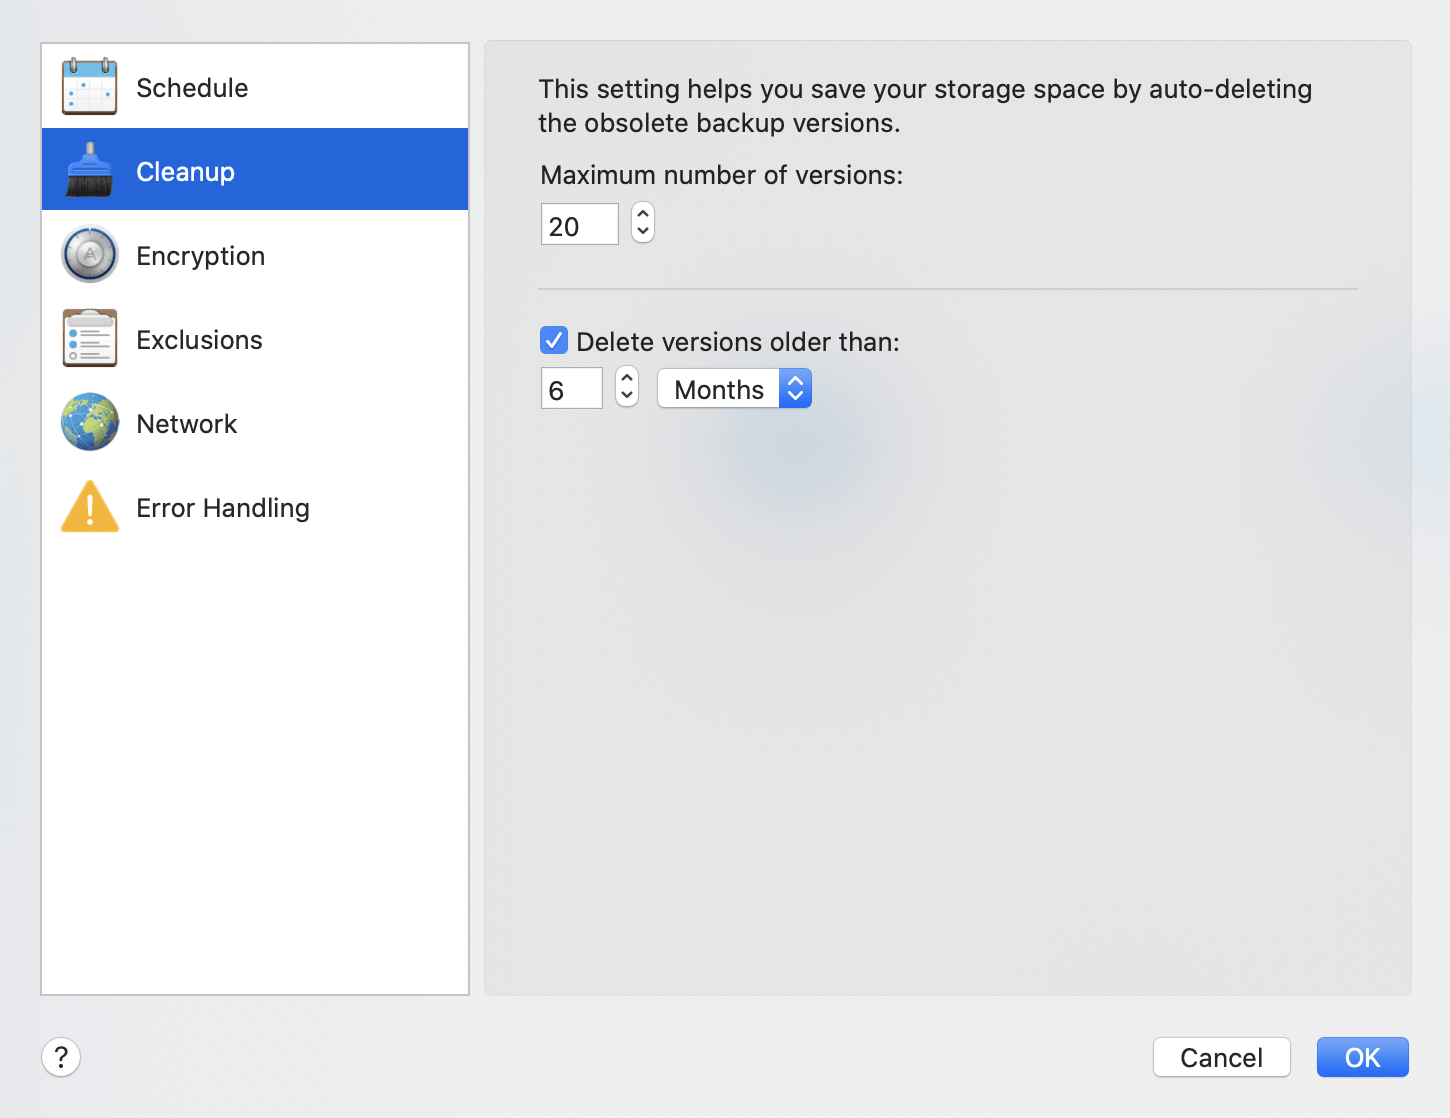
Task: Uncheck the Delete versions older than checkbox
Action: tap(553, 340)
